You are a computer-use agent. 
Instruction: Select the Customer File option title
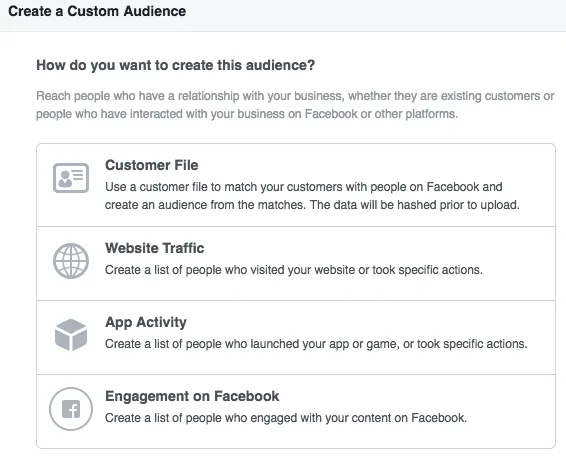[152, 165]
